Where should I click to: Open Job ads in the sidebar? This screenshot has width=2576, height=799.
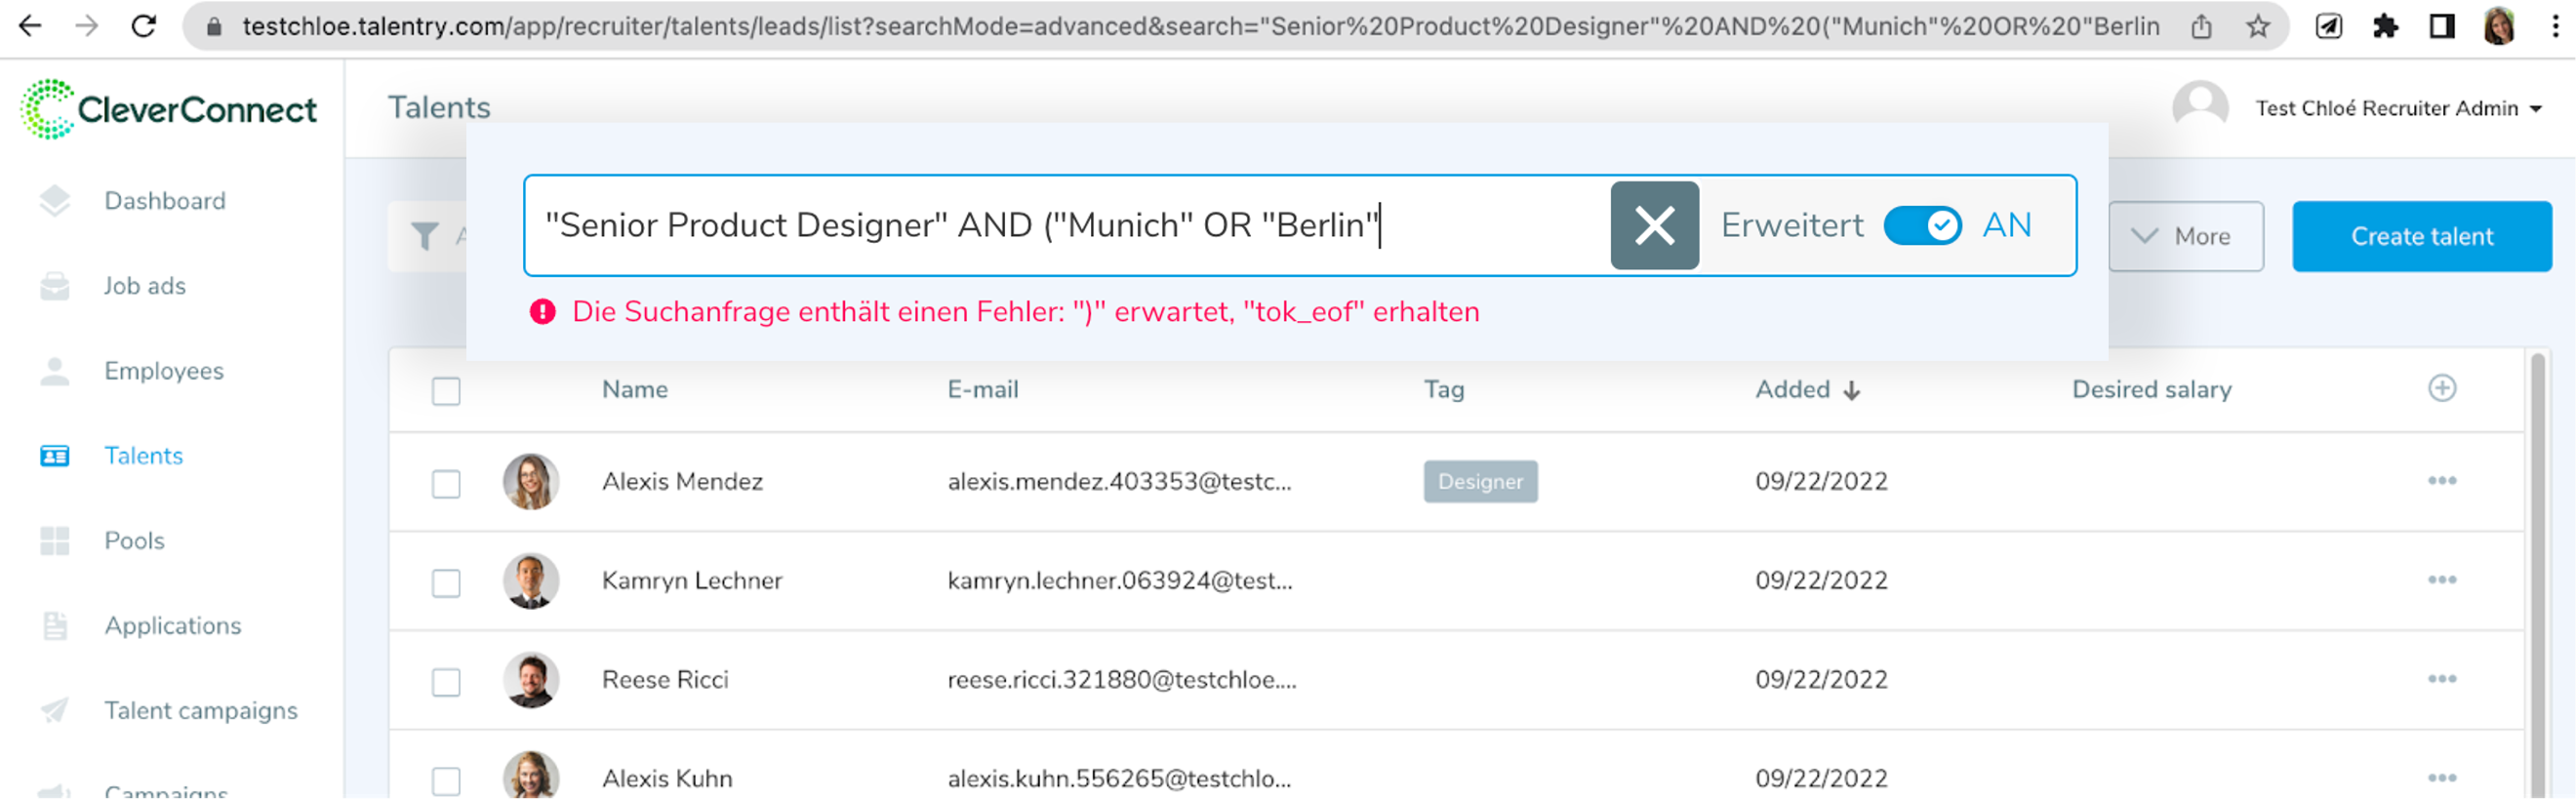tap(145, 286)
